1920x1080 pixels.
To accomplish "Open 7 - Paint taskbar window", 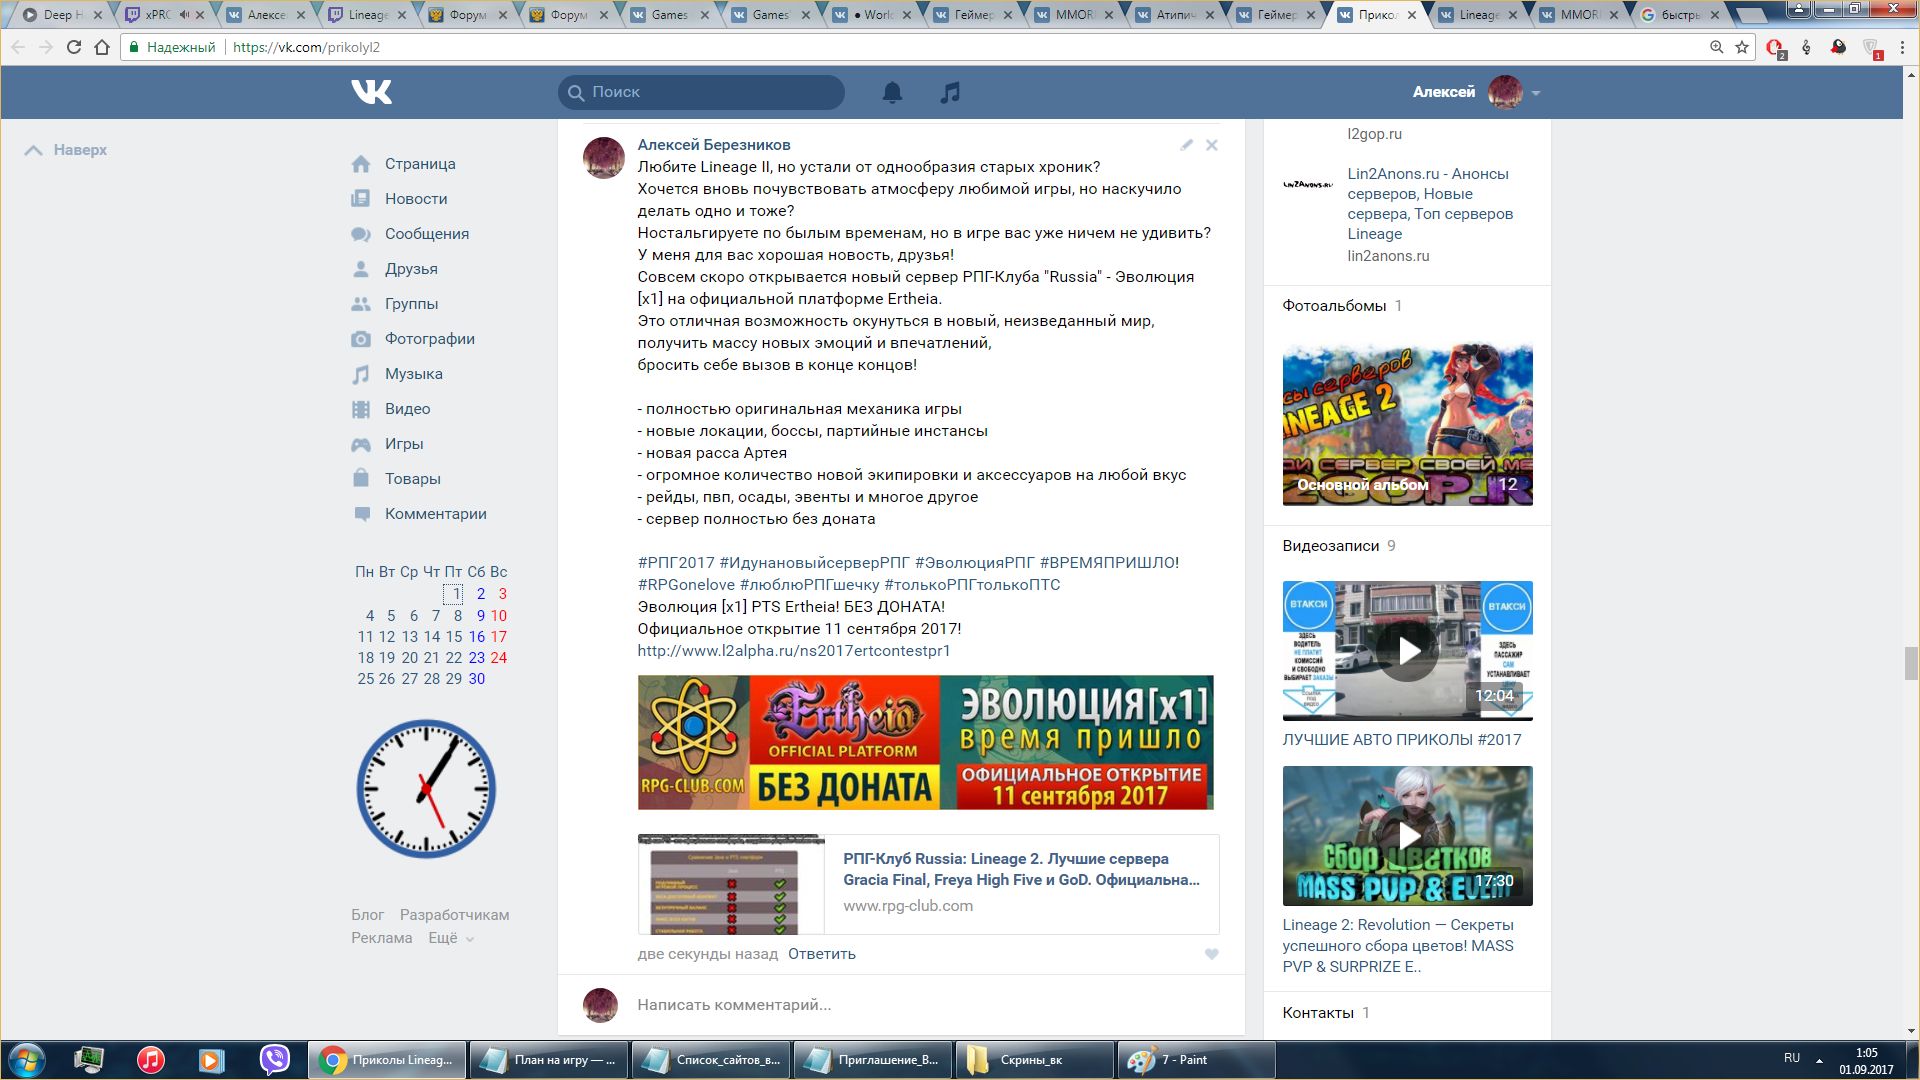I will pyautogui.click(x=1195, y=1060).
